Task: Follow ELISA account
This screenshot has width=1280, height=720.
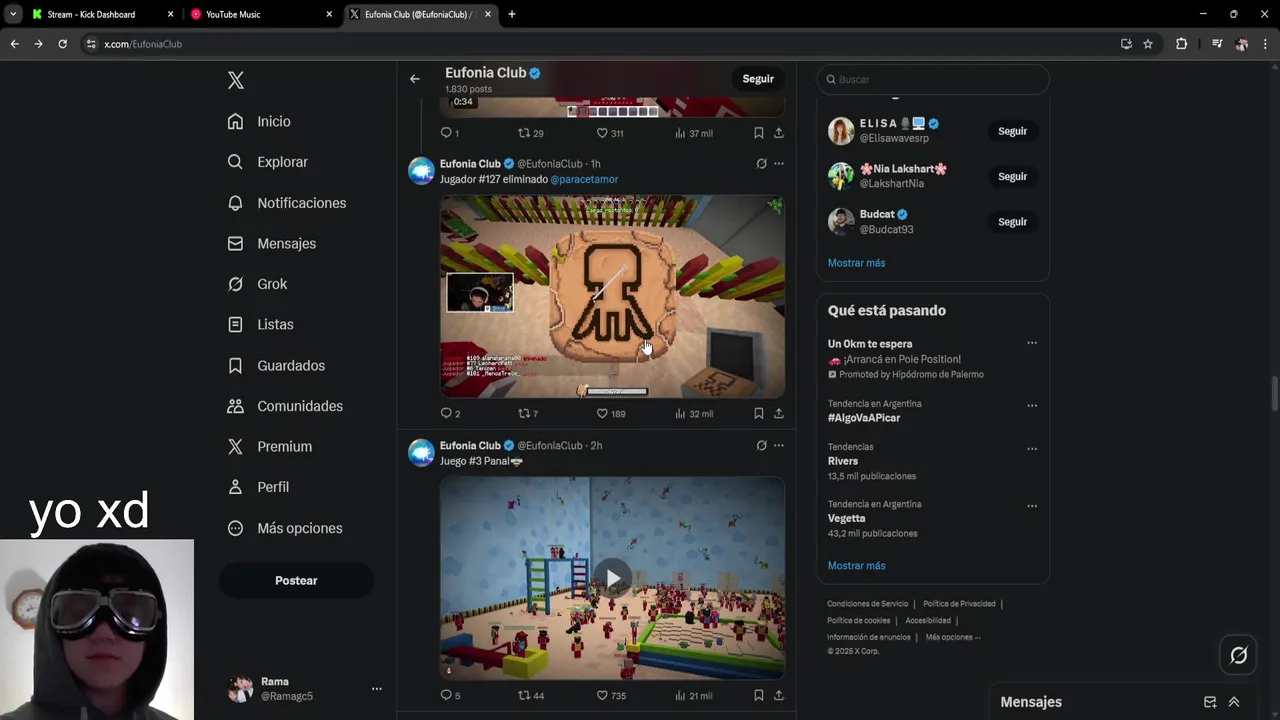Action: pyautogui.click(x=1012, y=131)
